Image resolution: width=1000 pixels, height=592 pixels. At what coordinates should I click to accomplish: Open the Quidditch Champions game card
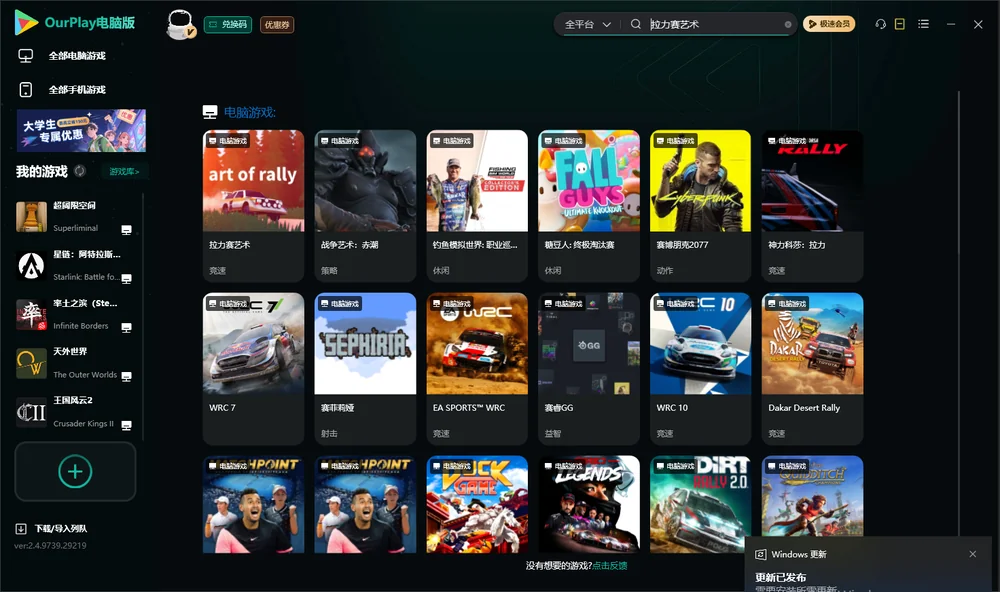pyautogui.click(x=812, y=496)
